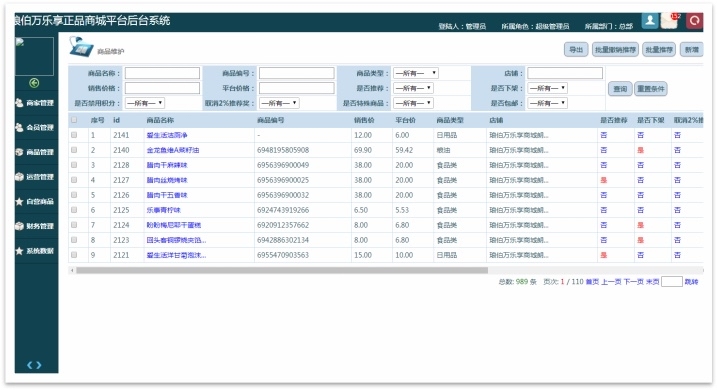Click the left arrow of the horizontal scrollbar

point(72,270)
